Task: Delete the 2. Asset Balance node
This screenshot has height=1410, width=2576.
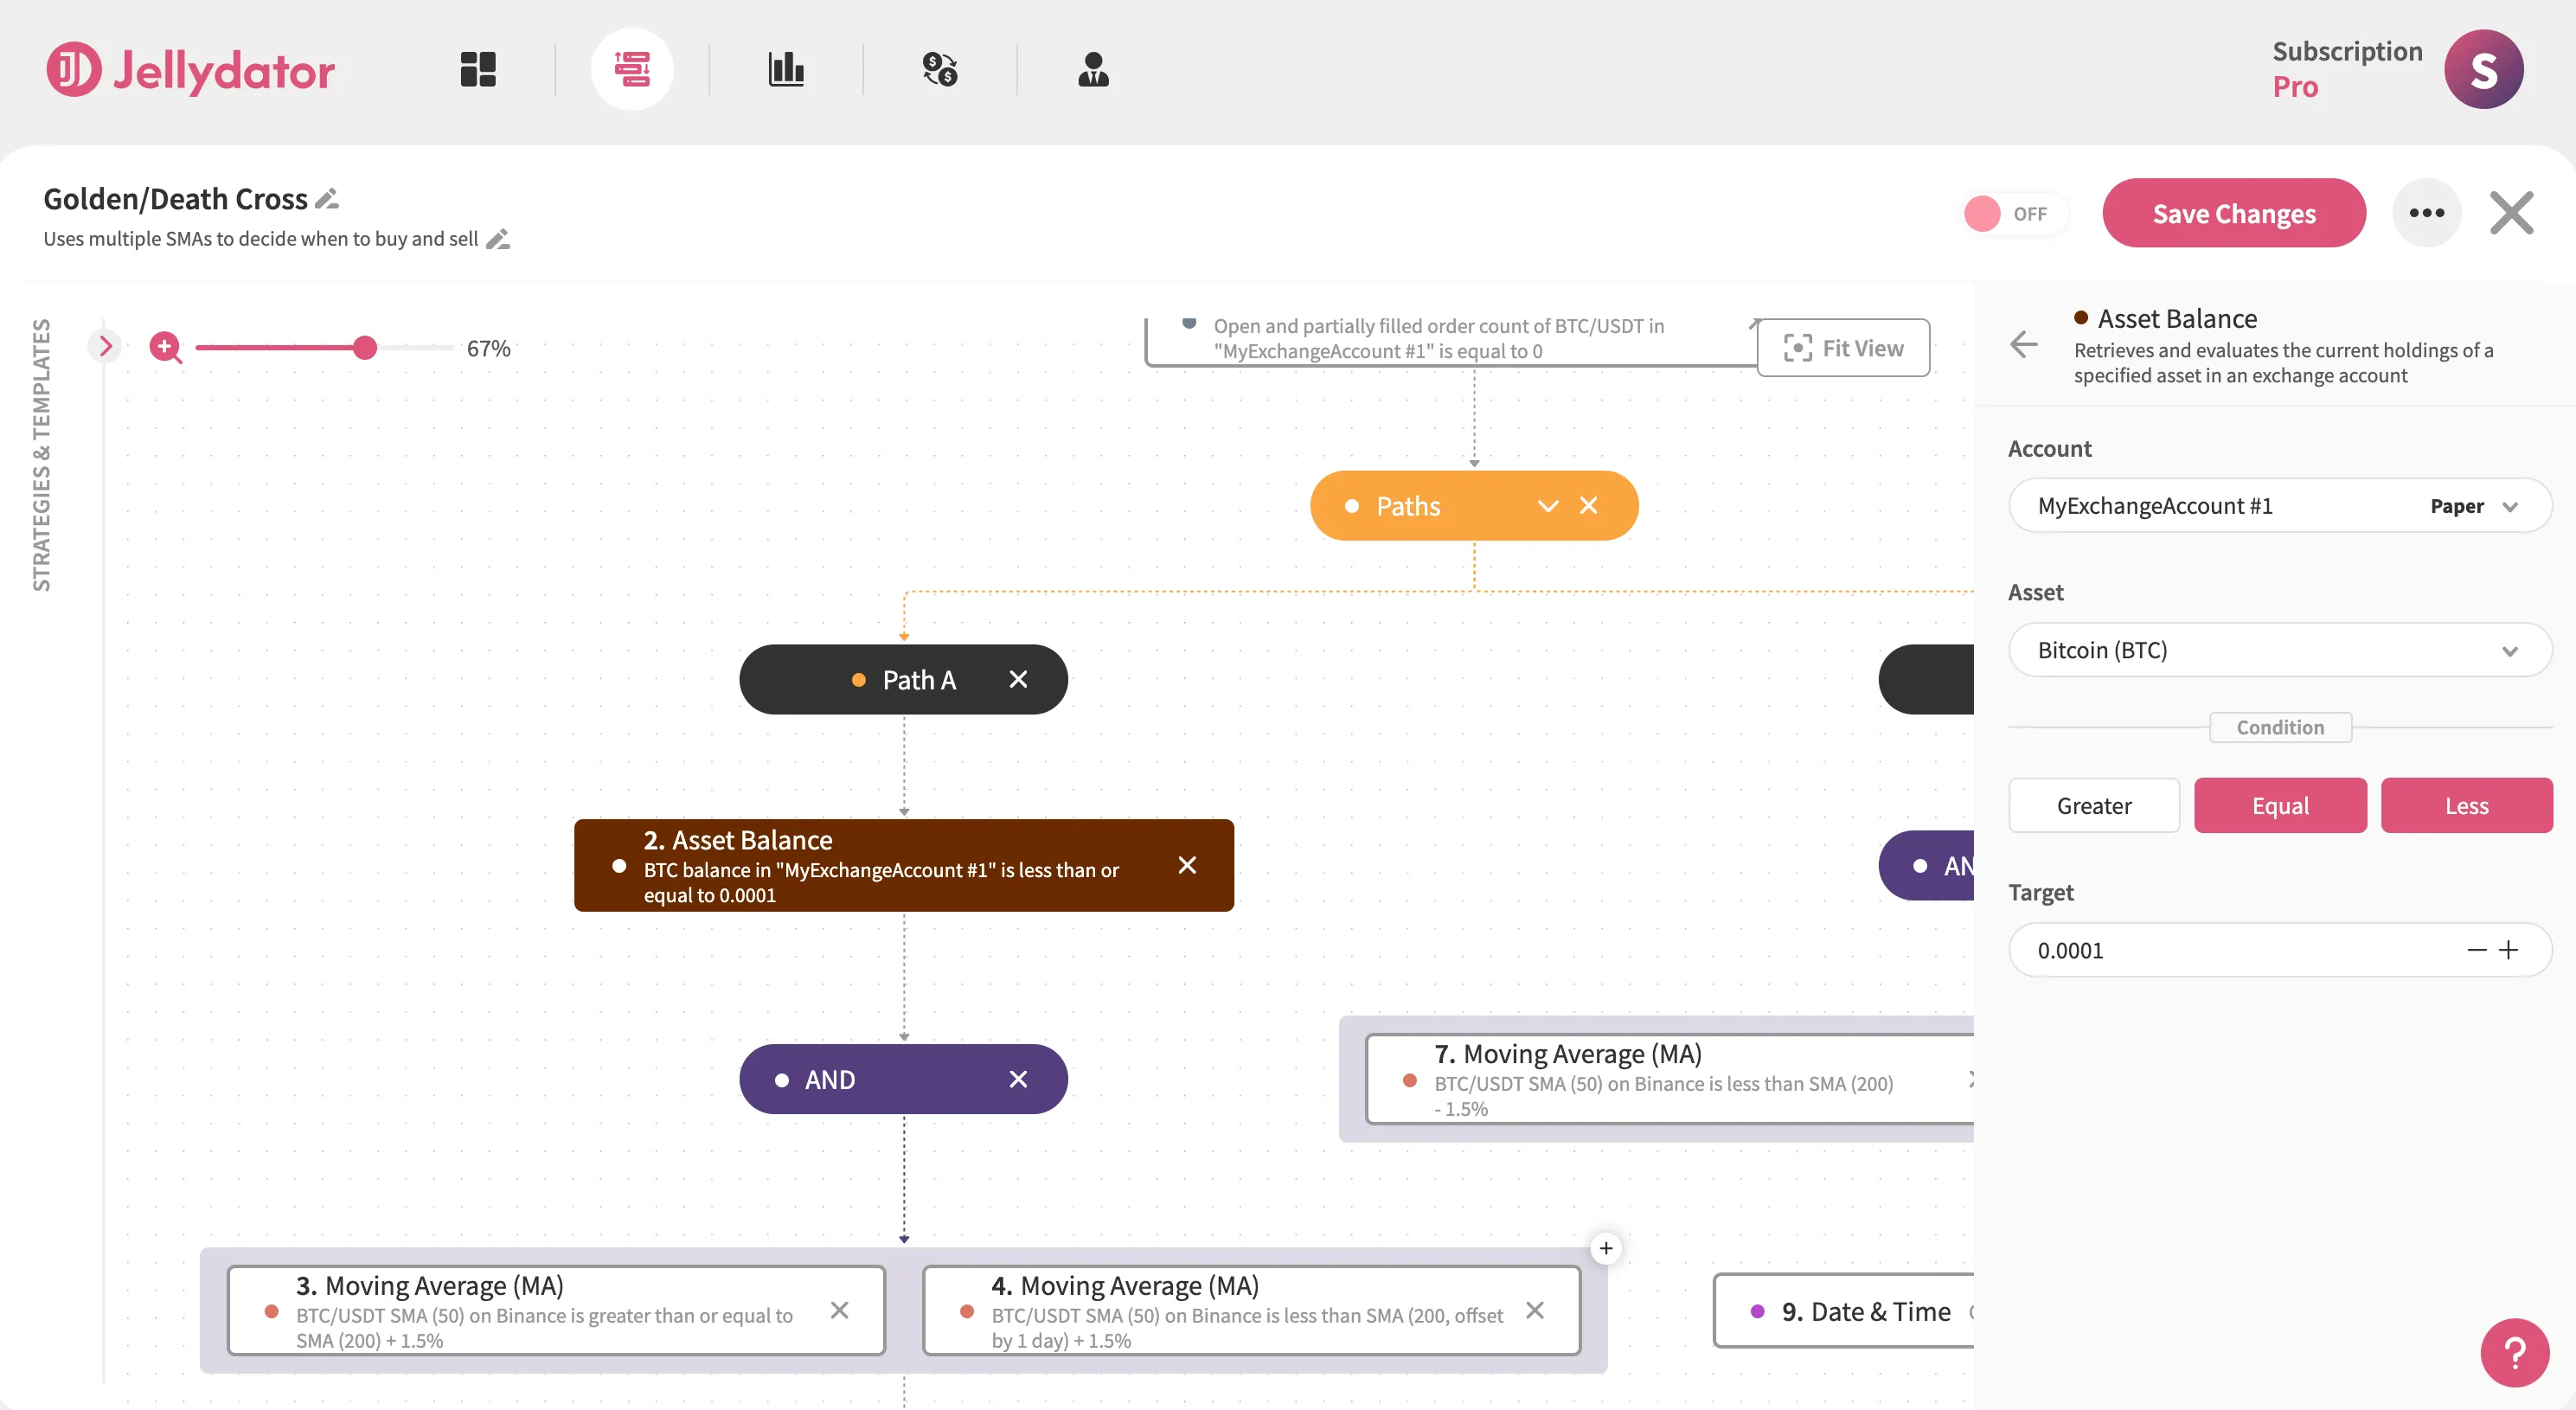Action: pyautogui.click(x=1187, y=865)
